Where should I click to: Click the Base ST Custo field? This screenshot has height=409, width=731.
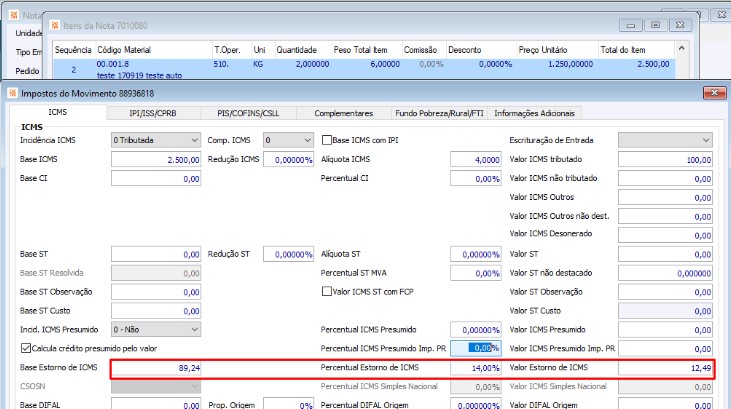click(156, 311)
